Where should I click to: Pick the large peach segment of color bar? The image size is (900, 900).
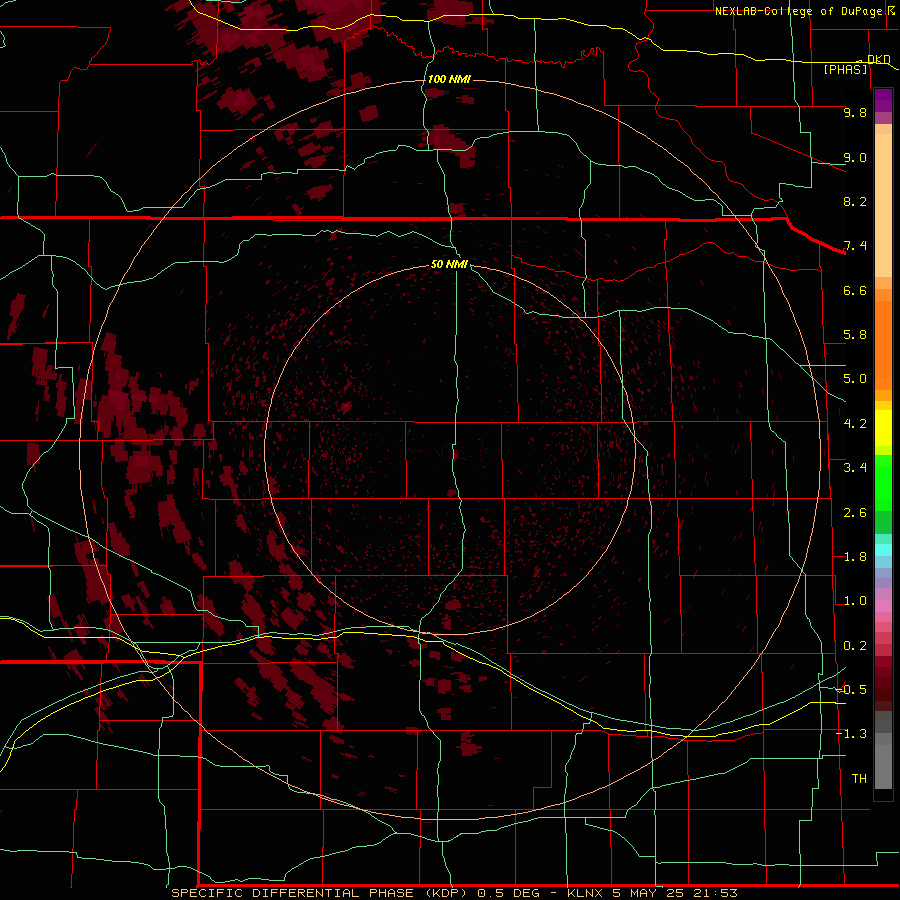point(883,205)
